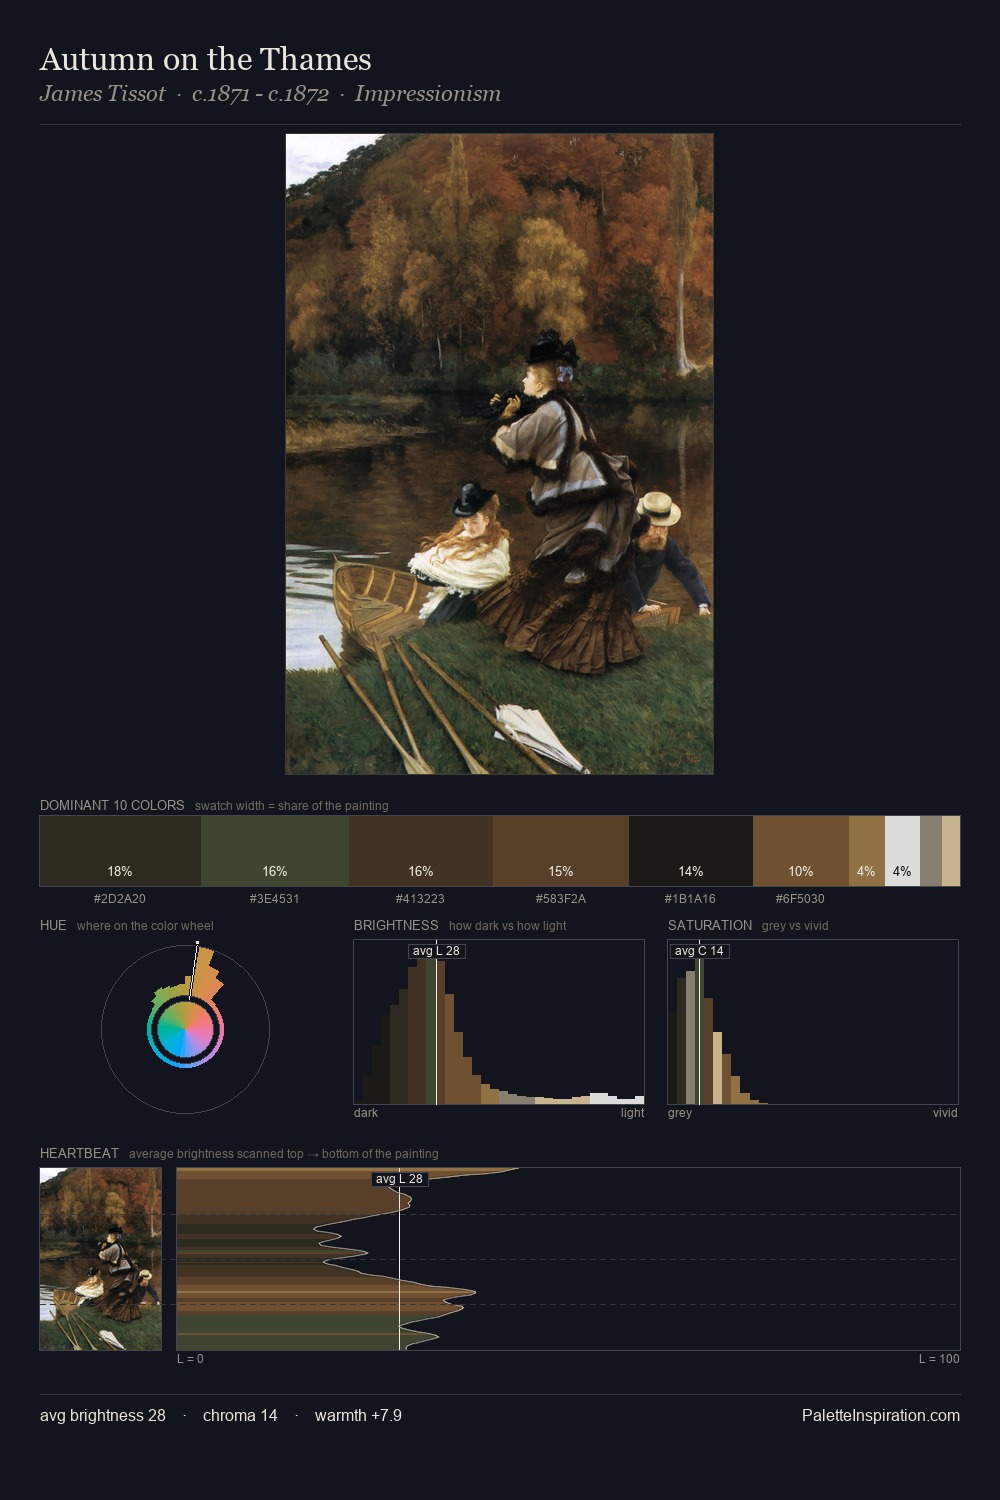The width and height of the screenshot is (1000, 1500).
Task: Click the dark olive #2D2A20 swatch at 18%
Action: point(120,851)
